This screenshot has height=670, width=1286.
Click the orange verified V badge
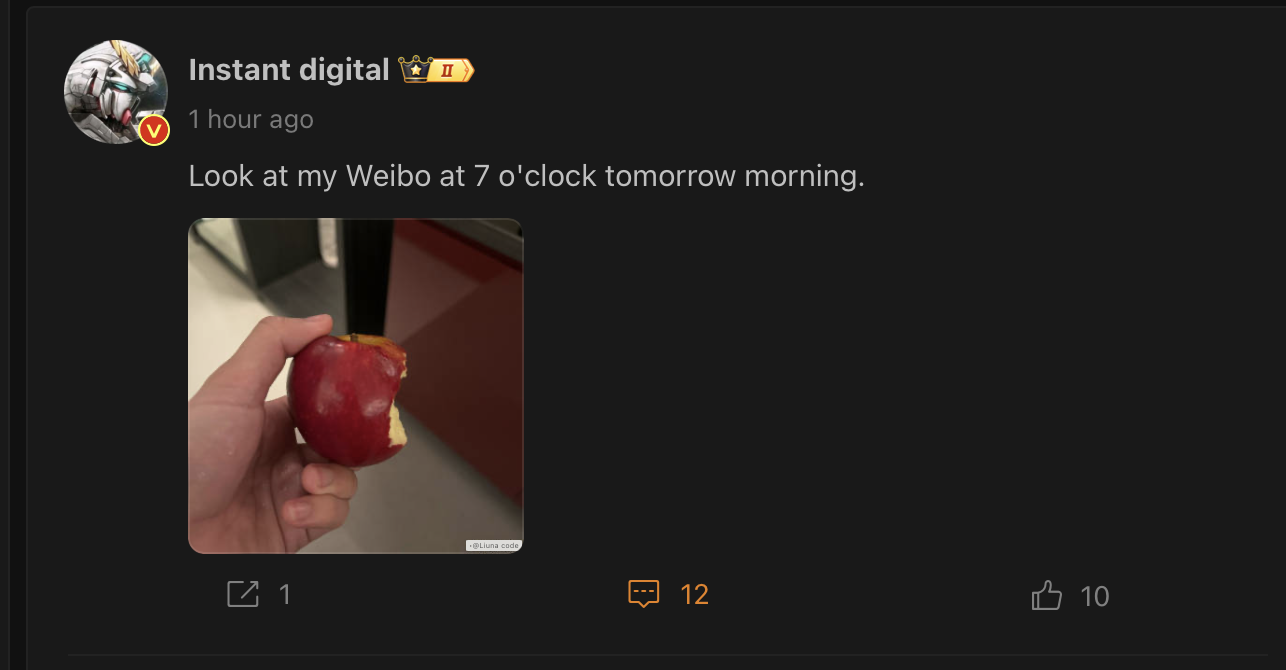click(153, 130)
